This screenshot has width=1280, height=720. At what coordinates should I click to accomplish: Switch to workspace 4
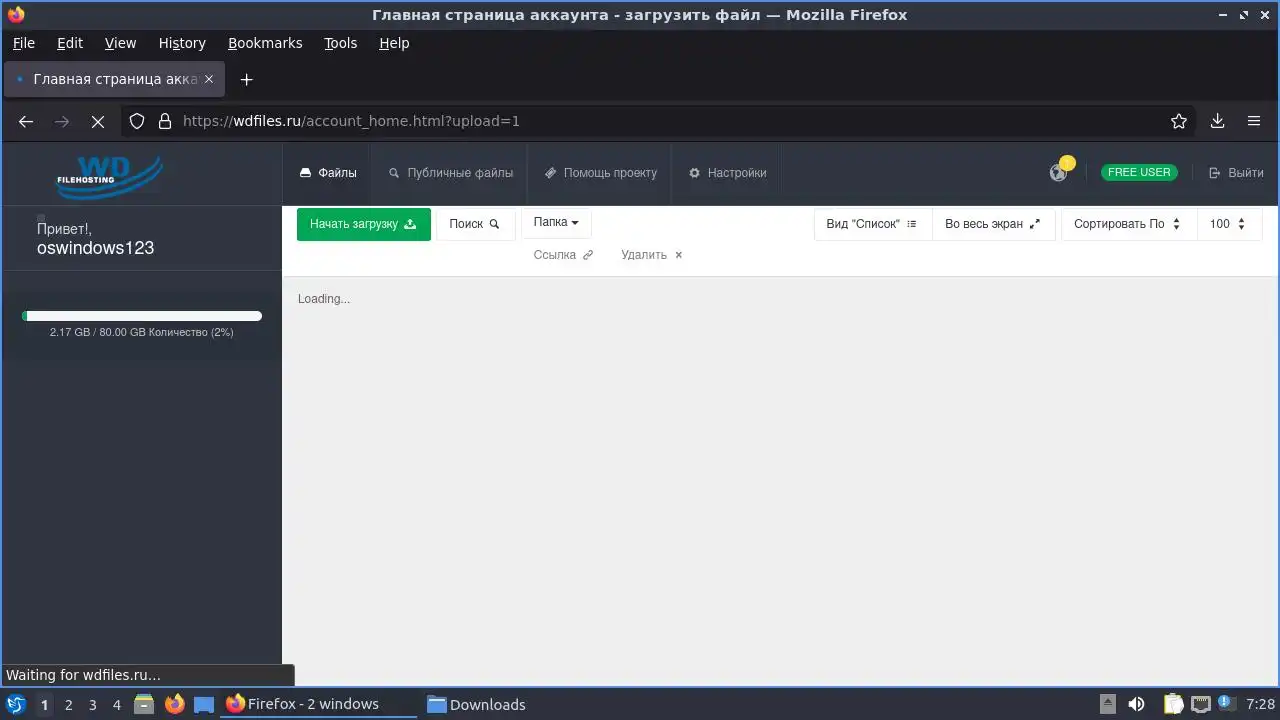coord(116,704)
